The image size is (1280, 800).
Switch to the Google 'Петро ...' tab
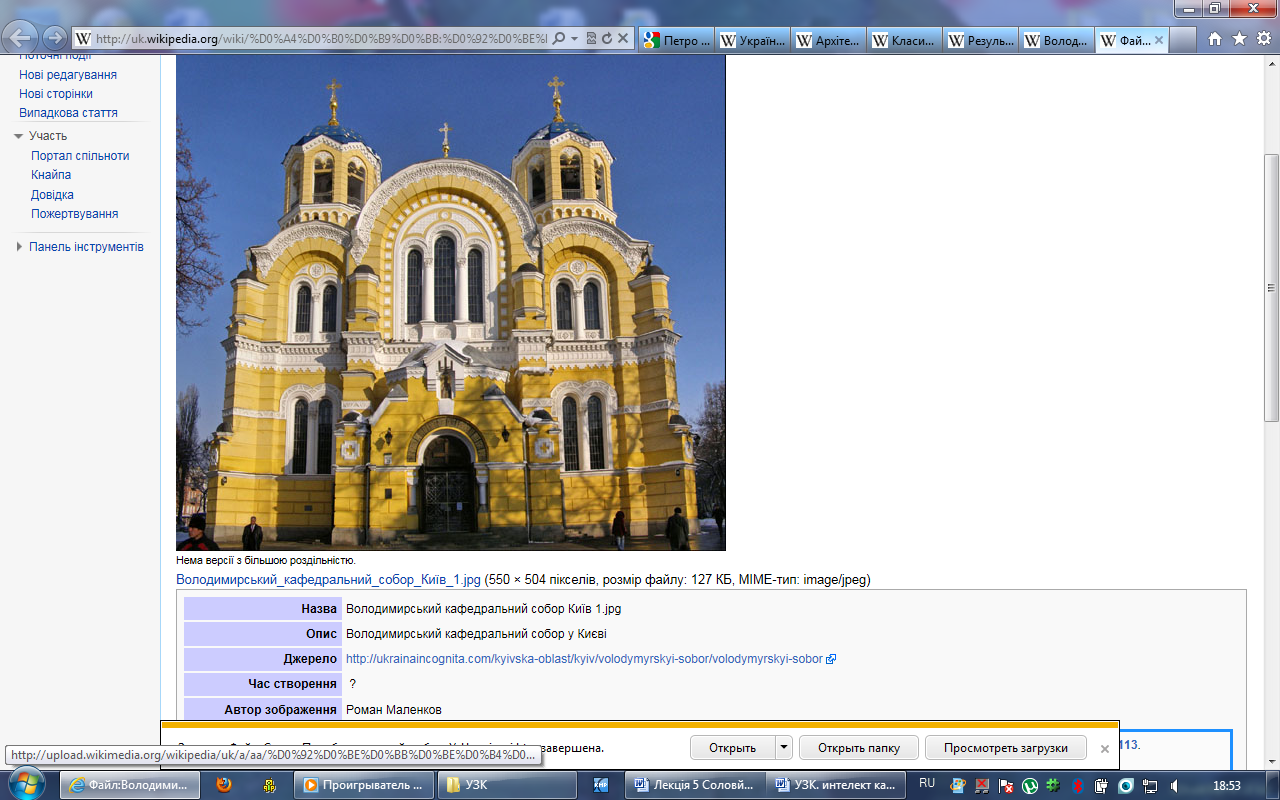676,40
